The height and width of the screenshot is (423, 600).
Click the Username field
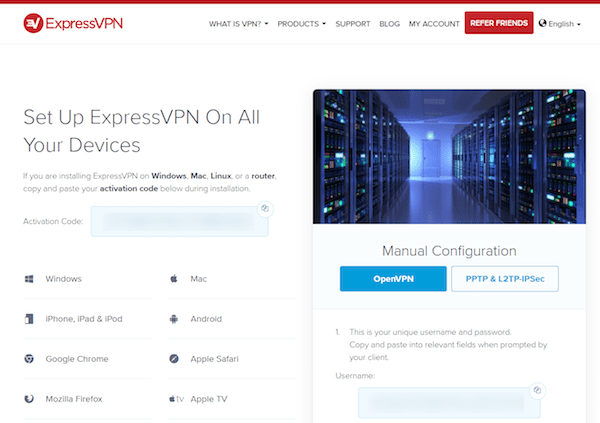(x=449, y=402)
